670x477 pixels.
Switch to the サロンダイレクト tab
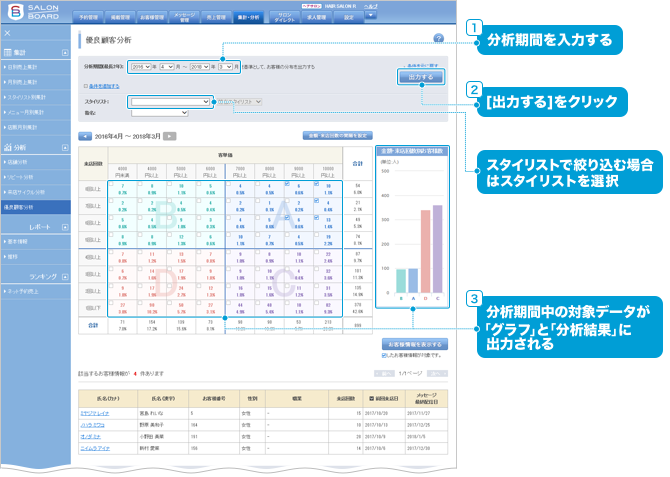(285, 17)
